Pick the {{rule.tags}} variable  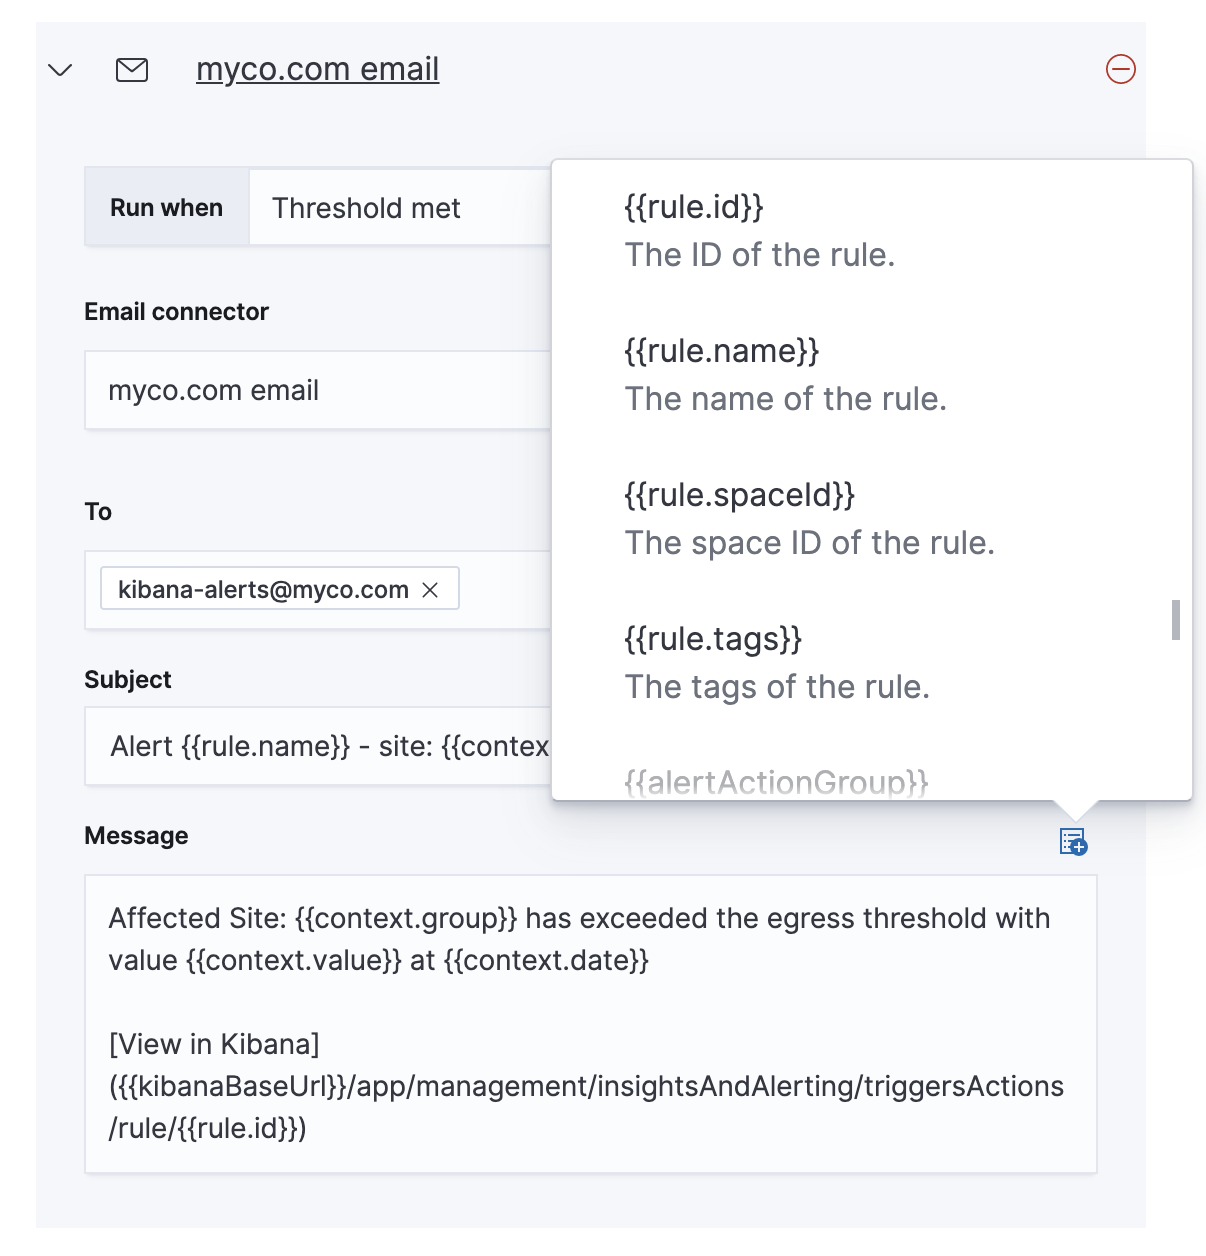(x=713, y=639)
